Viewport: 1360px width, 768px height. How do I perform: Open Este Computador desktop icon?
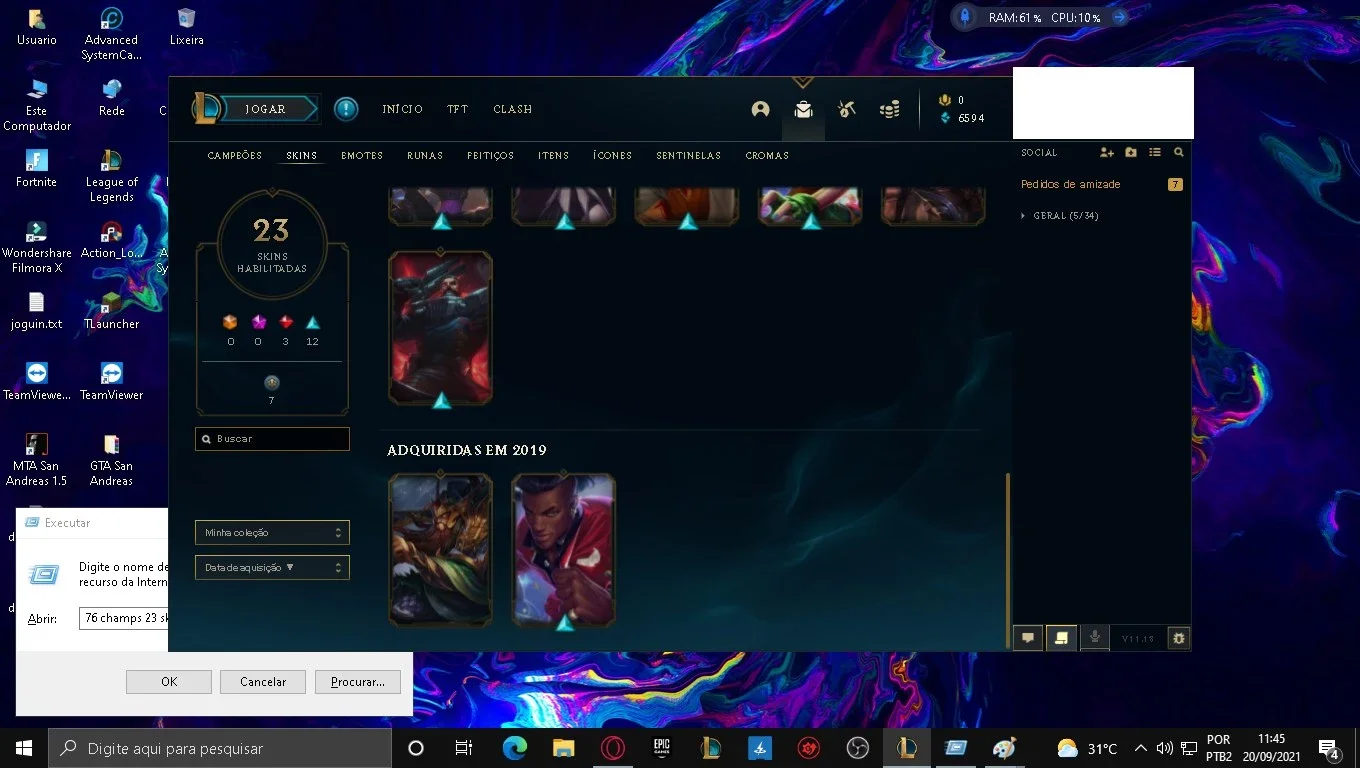tap(37, 105)
